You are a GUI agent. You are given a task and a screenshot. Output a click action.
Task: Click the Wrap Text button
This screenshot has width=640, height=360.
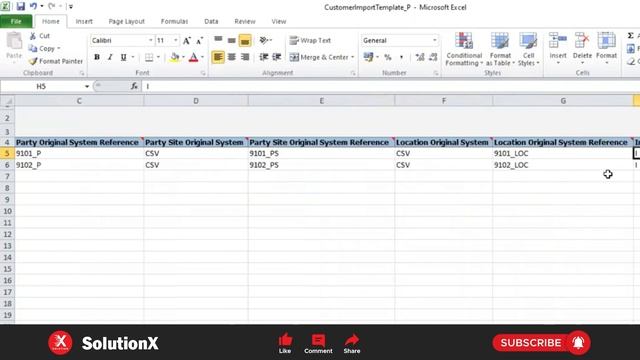(310, 40)
